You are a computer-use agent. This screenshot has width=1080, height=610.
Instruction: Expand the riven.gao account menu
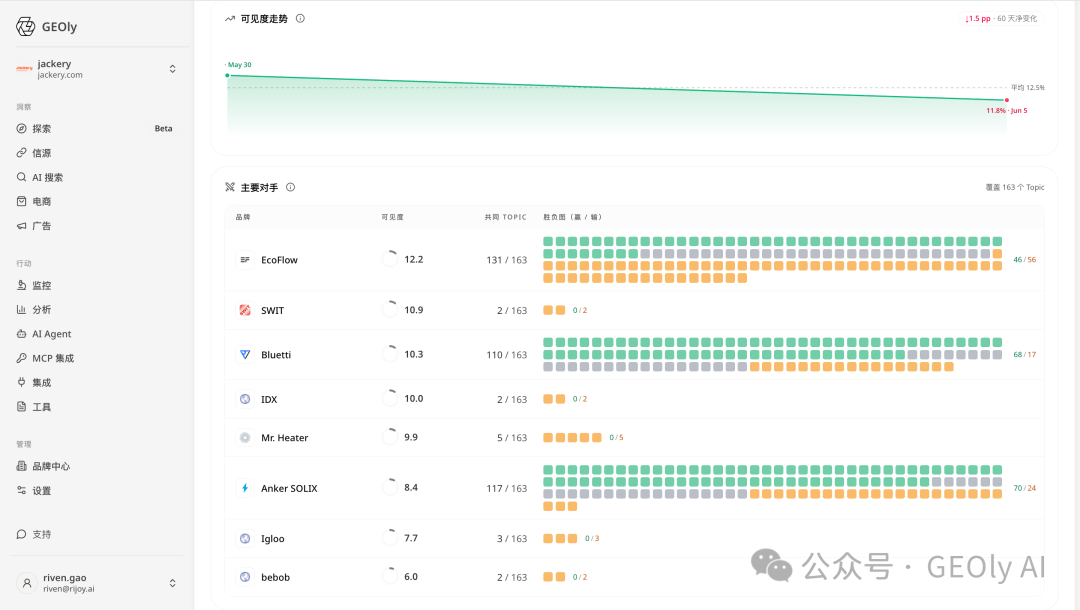pyautogui.click(x=172, y=583)
